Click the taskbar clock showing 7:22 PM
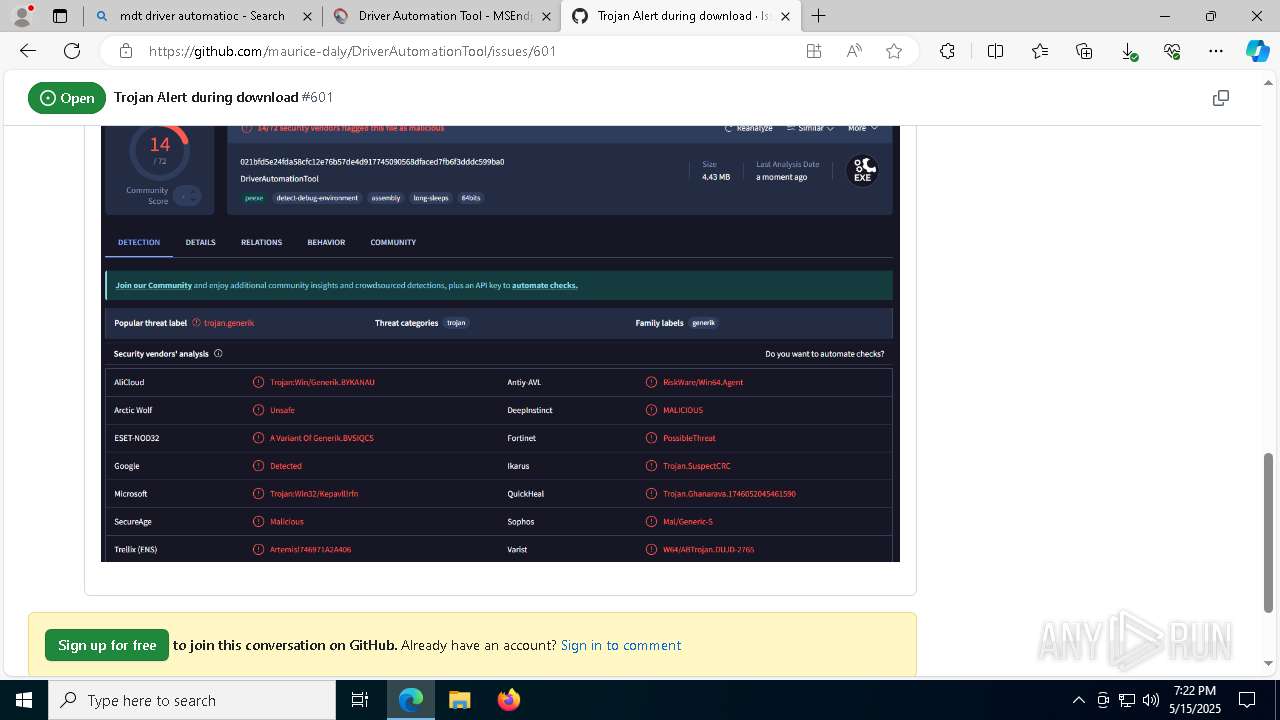1280x720 pixels. tap(1194, 700)
